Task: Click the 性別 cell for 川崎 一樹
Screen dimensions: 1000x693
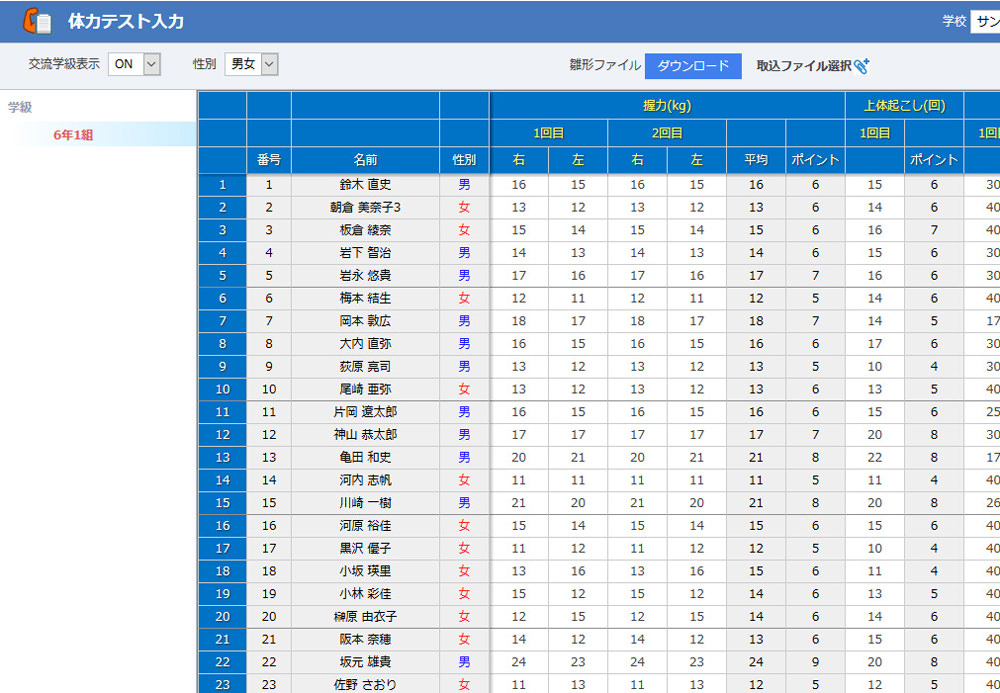Action: pyautogui.click(x=464, y=503)
